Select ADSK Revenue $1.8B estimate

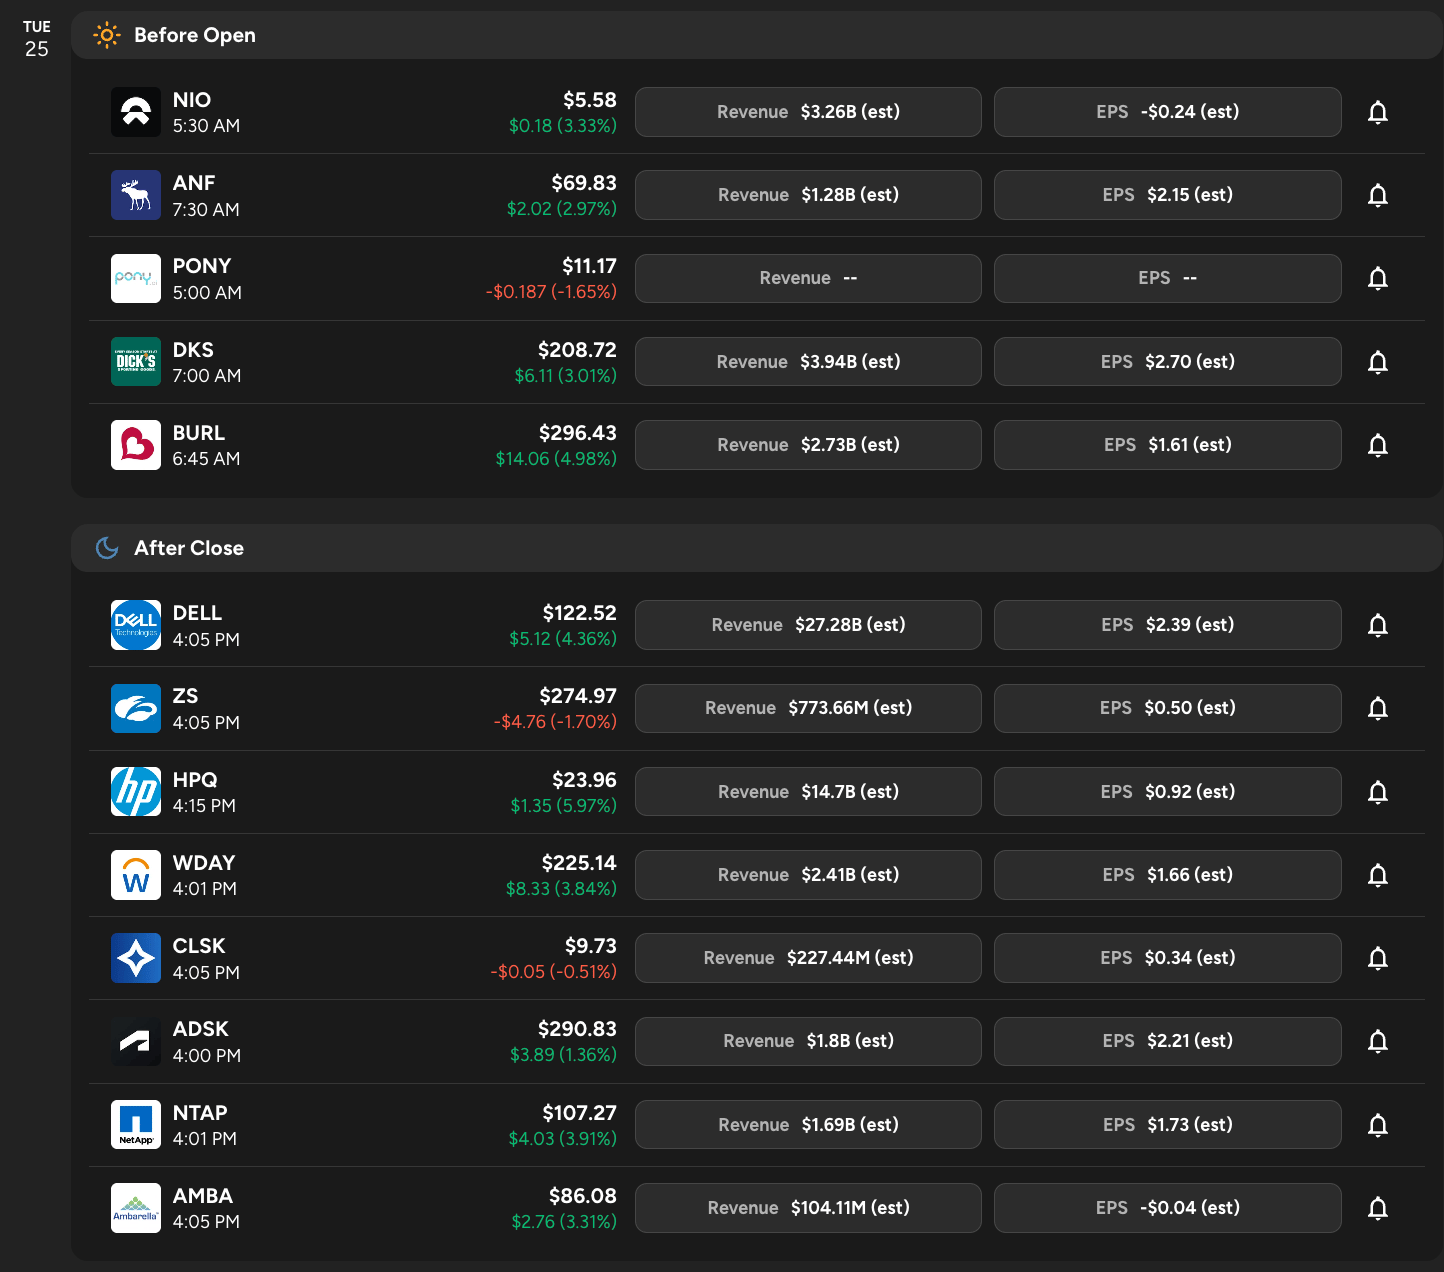coord(808,1041)
